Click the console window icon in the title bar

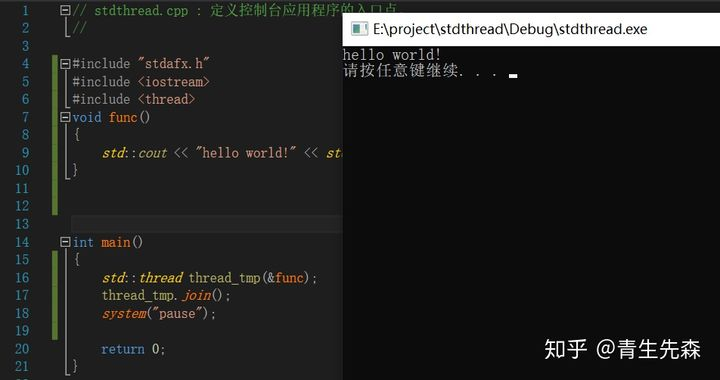pyautogui.click(x=359, y=29)
